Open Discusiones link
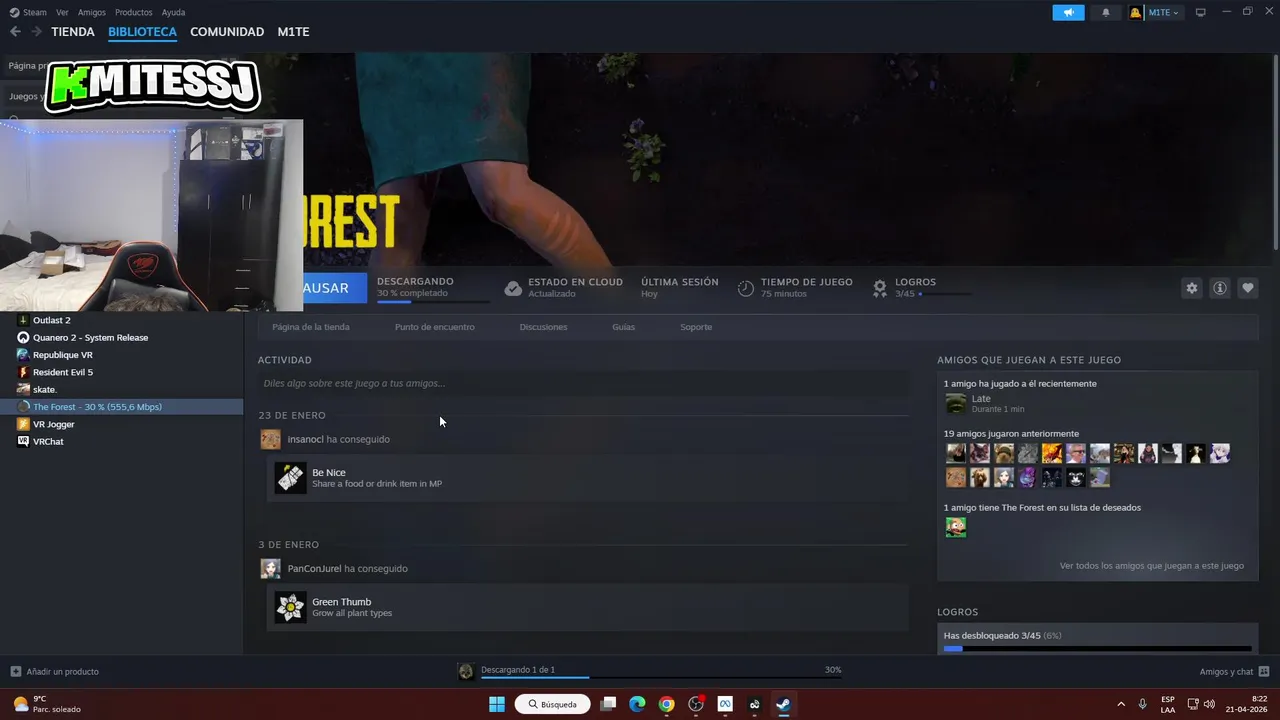The height and width of the screenshot is (720, 1280). [543, 327]
